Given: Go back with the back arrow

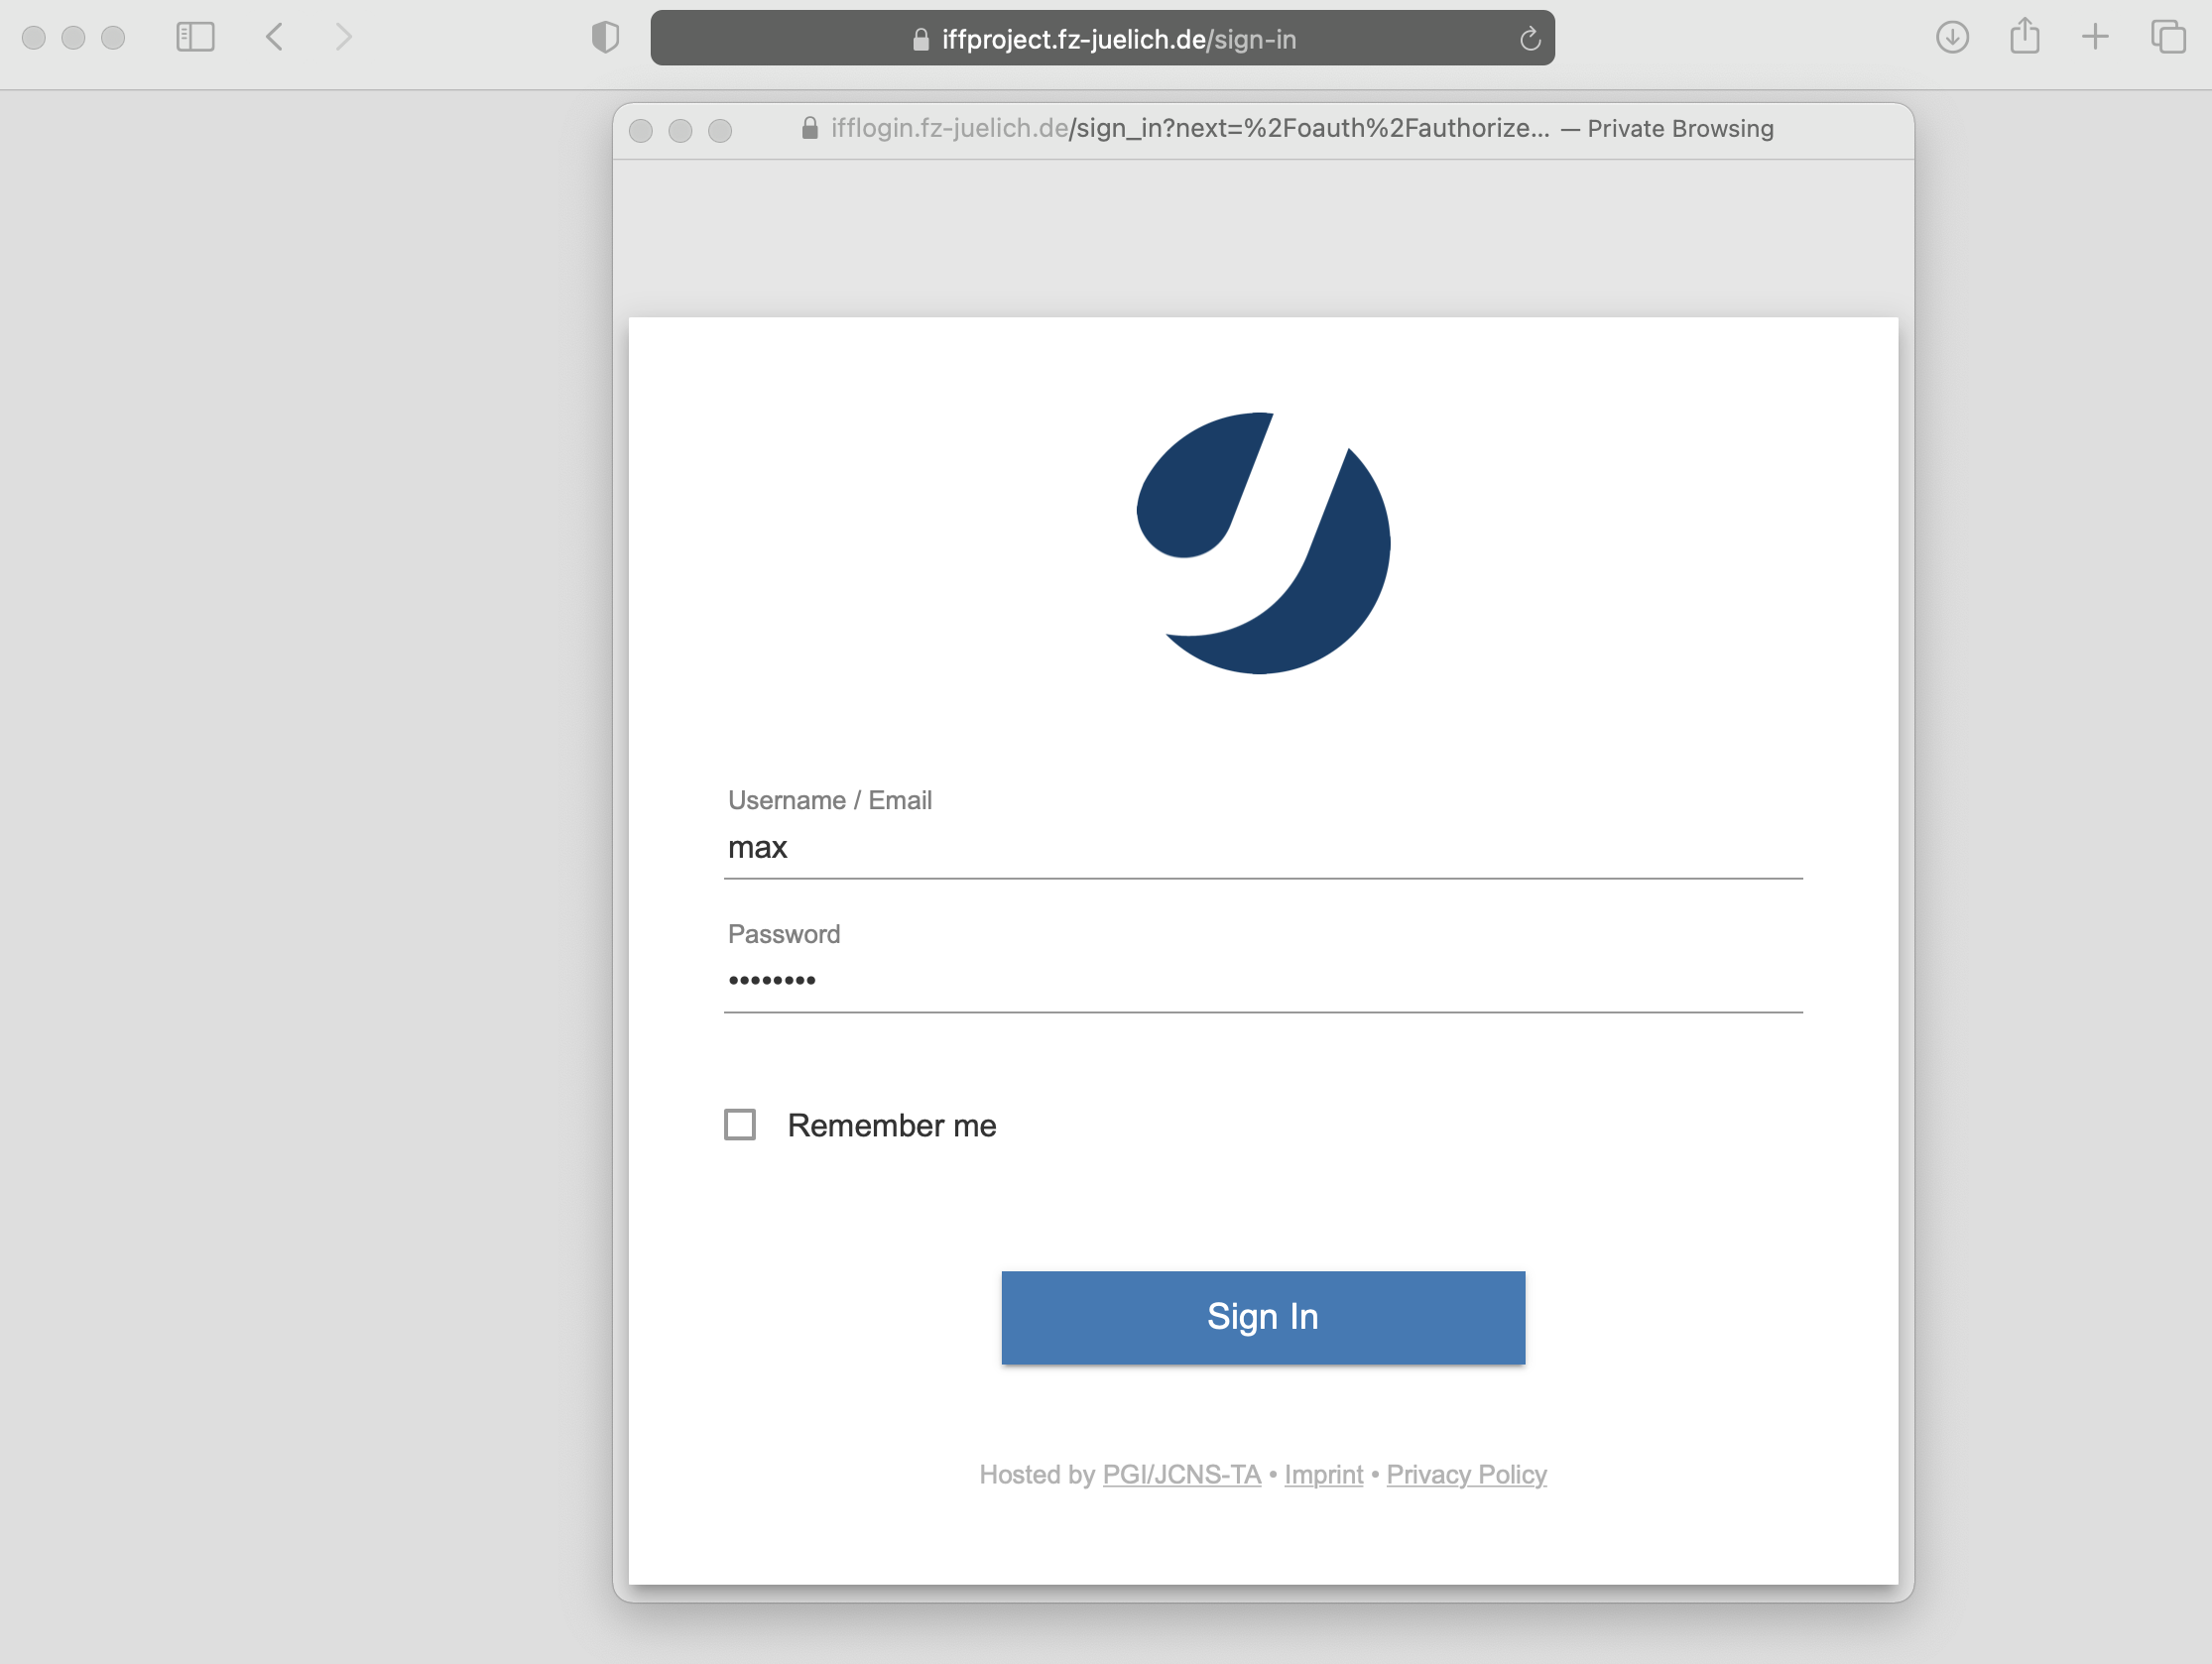Looking at the screenshot, I should coord(274,38).
